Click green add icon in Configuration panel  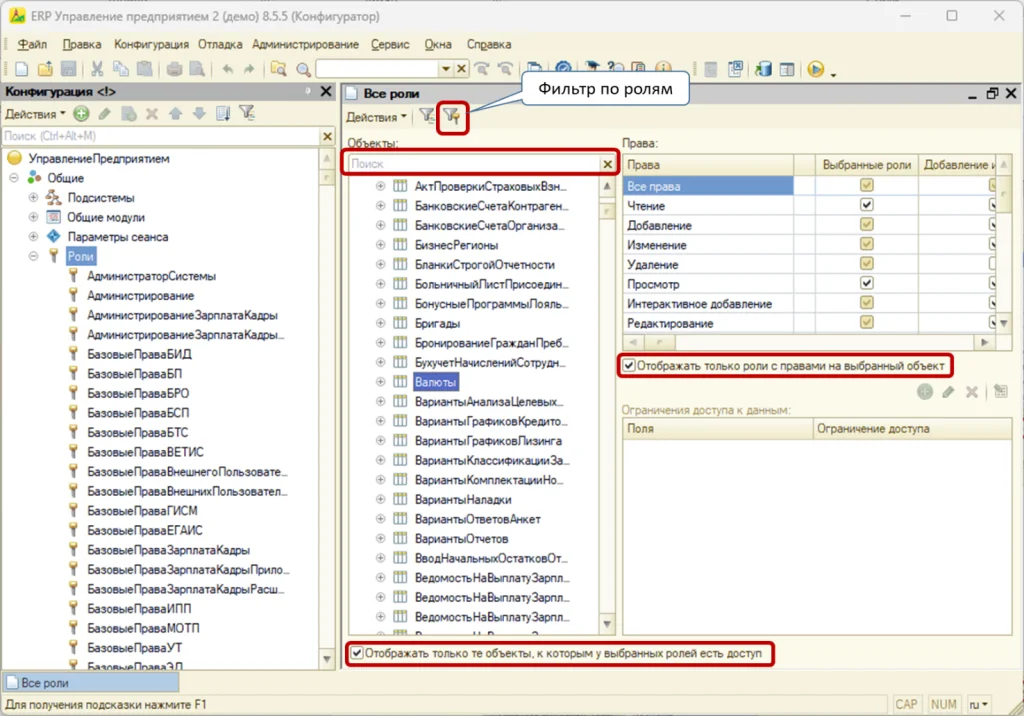pyautogui.click(x=81, y=114)
